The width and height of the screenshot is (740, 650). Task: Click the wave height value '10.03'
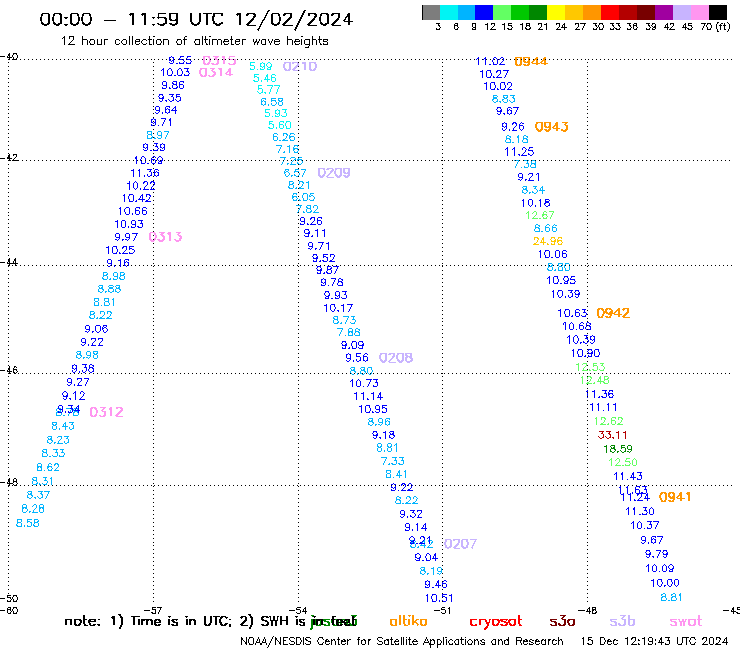[x=175, y=72]
